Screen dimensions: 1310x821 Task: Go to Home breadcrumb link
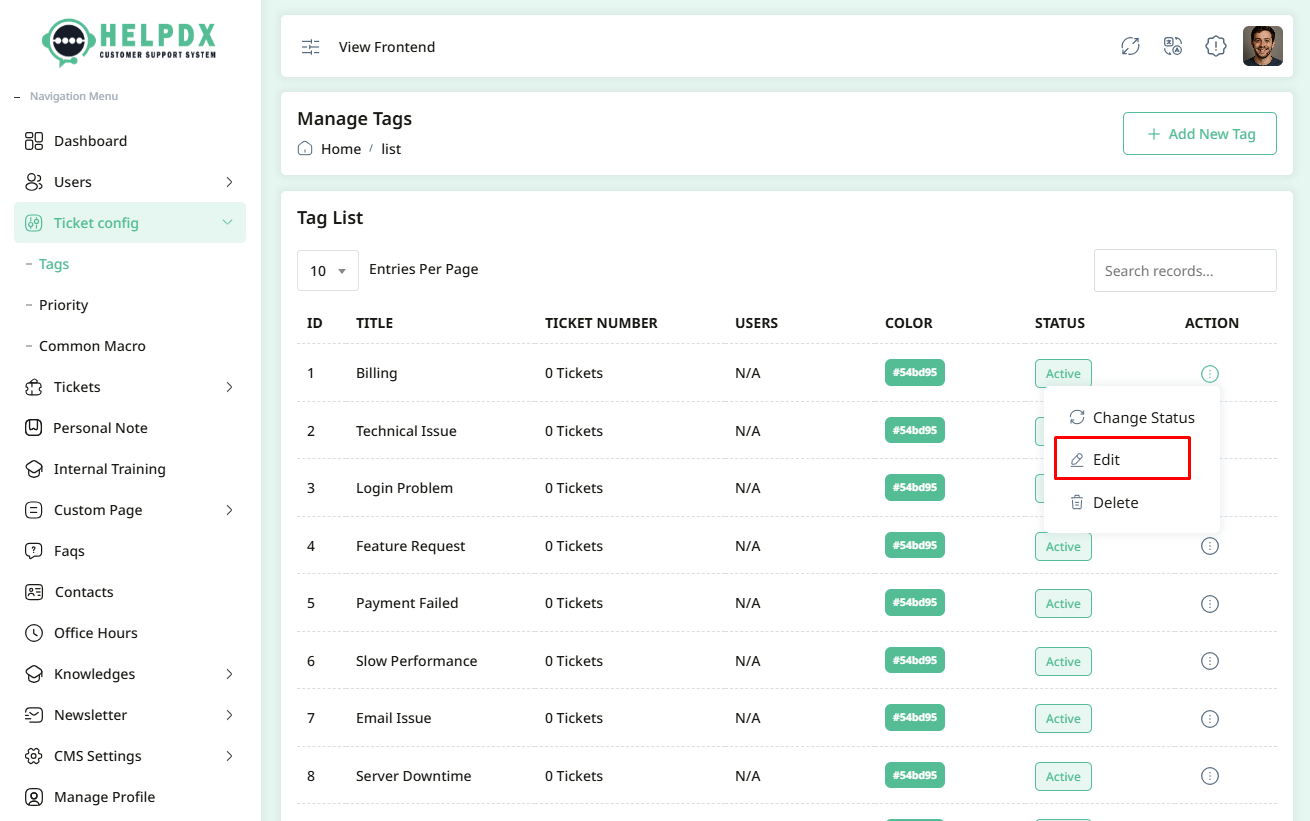point(341,149)
